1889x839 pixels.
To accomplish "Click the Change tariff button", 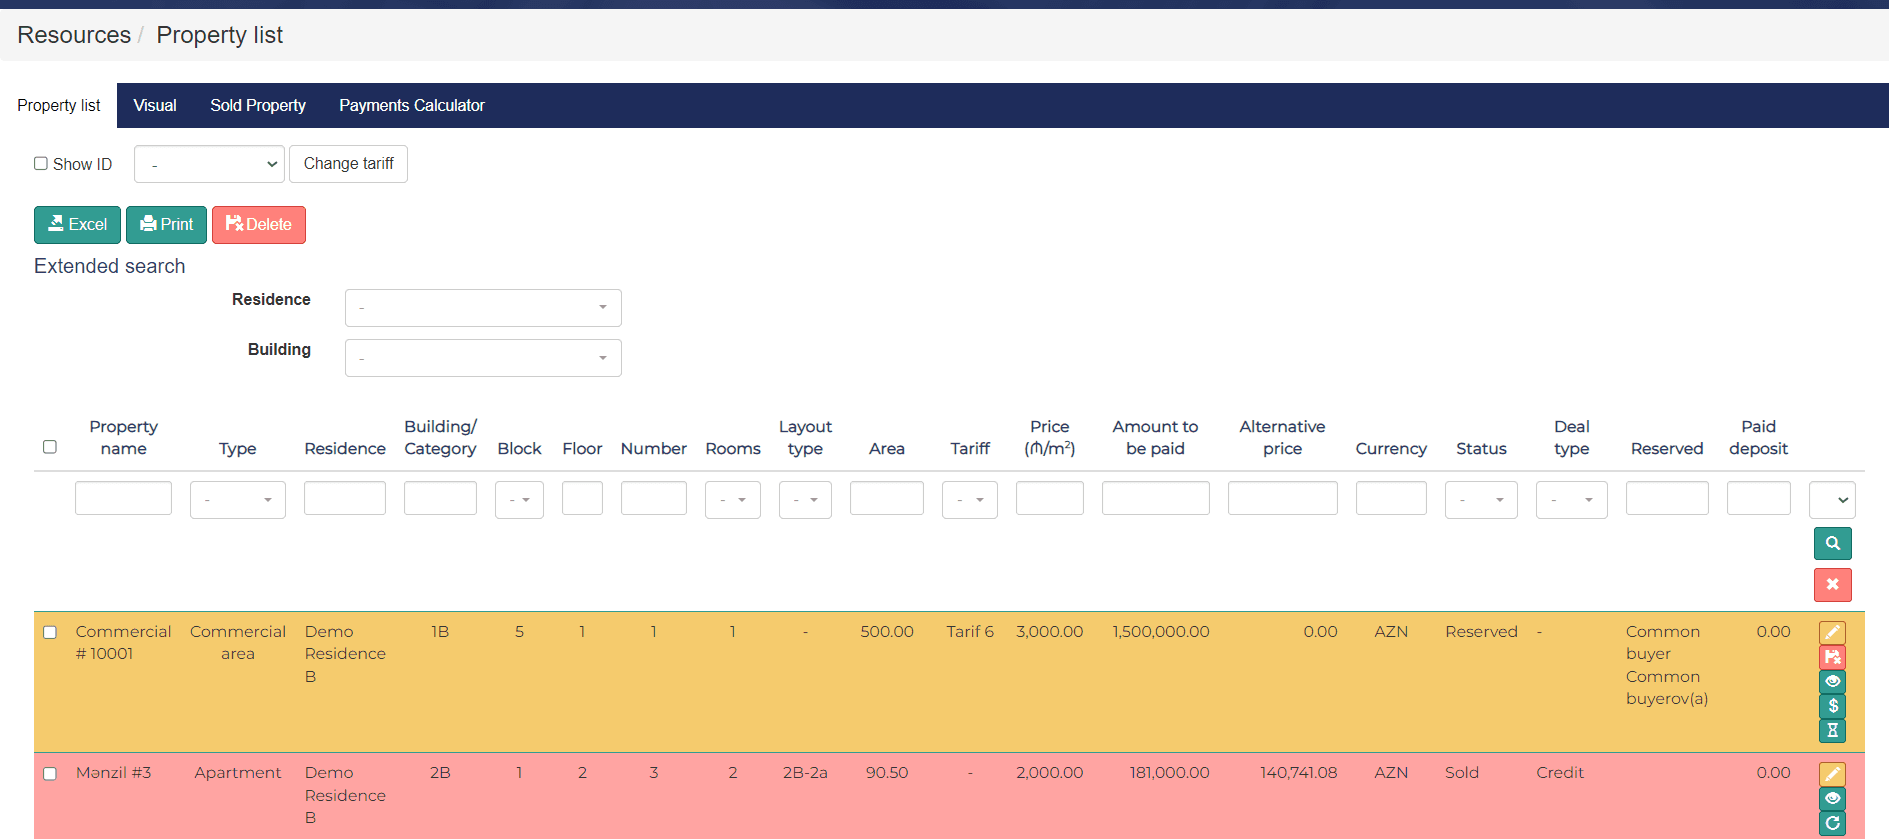I will [x=348, y=164].
